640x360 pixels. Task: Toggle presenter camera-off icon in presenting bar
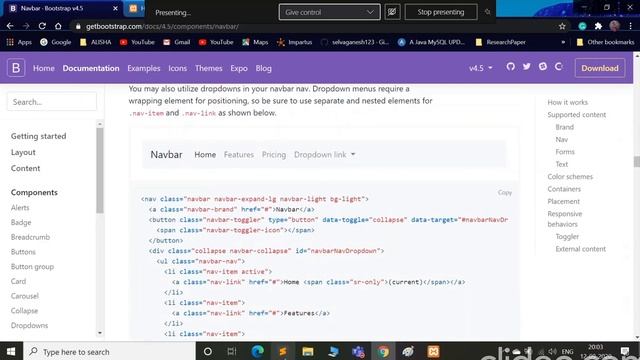pos(392,12)
